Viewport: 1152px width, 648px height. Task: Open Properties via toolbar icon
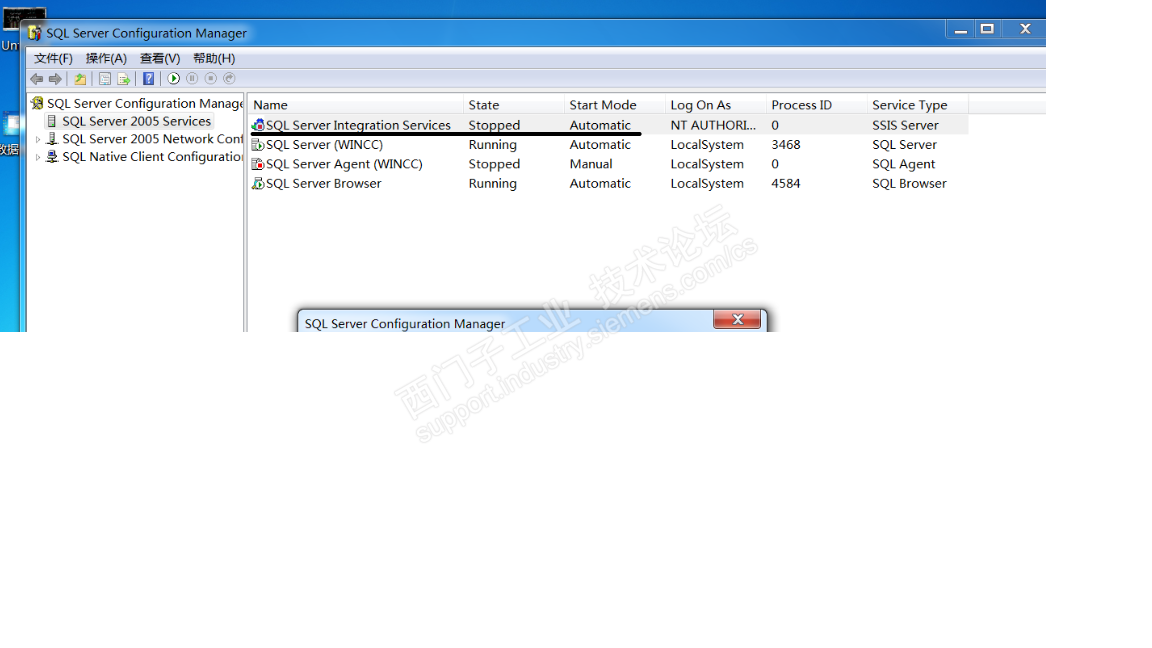click(105, 79)
